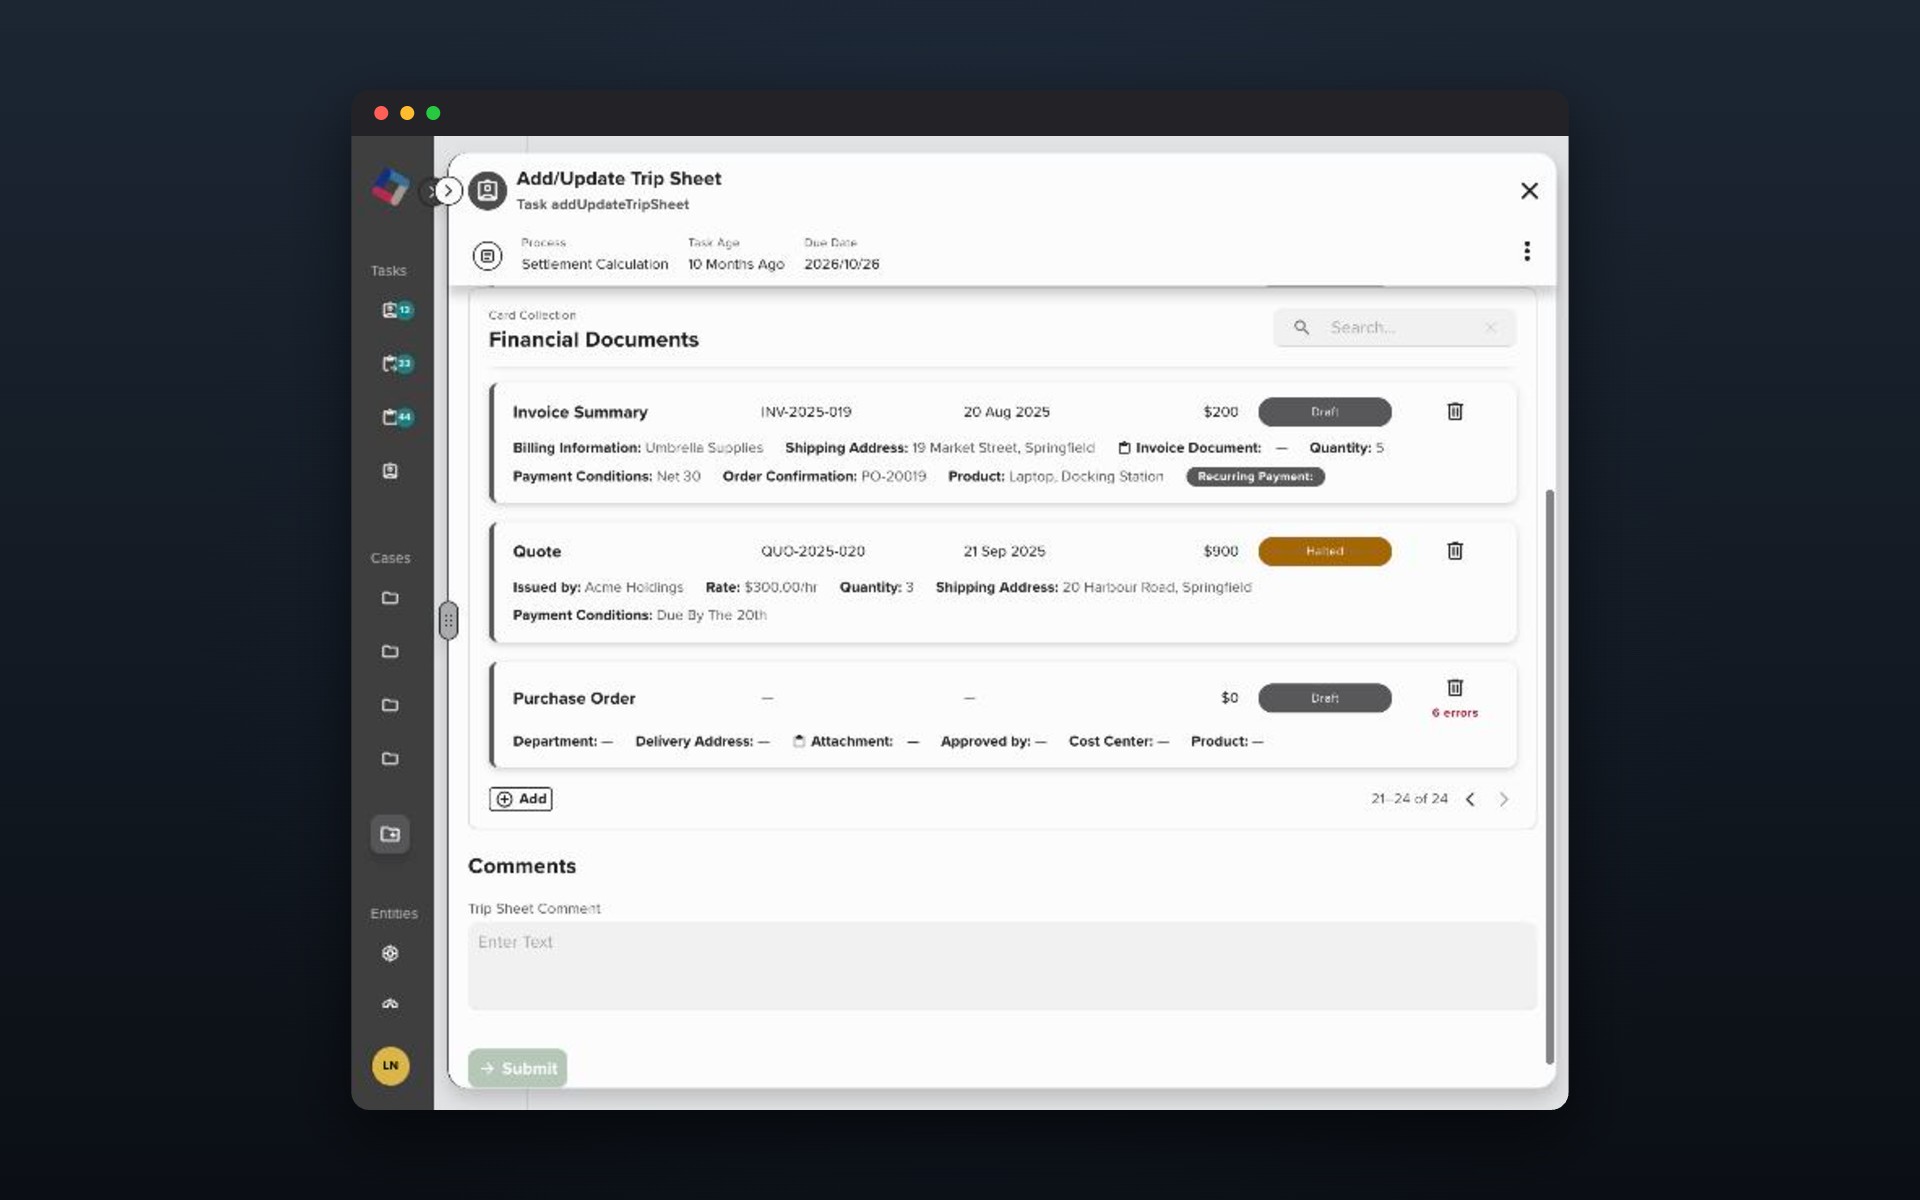The height and width of the screenshot is (1200, 1920).
Task: Open tasks icon with badge 23
Action: (x=397, y=363)
